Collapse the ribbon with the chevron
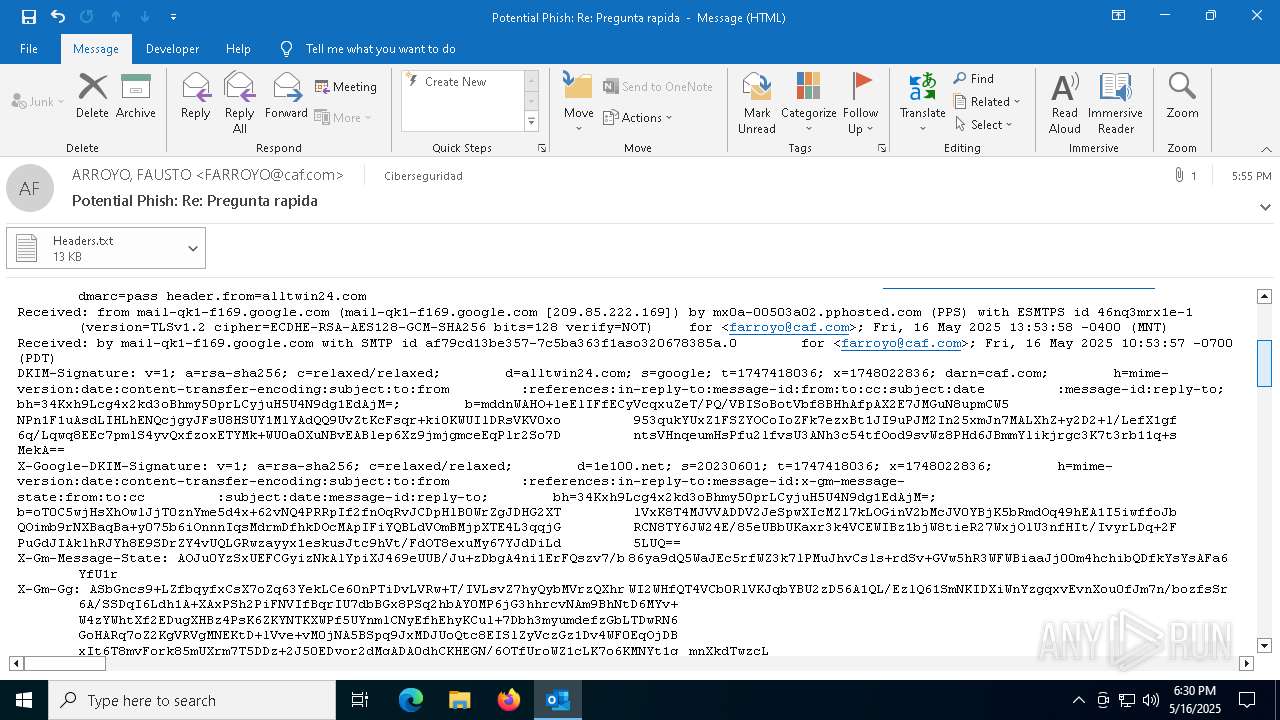Screen dimensions: 1280x720 coord(1265,149)
